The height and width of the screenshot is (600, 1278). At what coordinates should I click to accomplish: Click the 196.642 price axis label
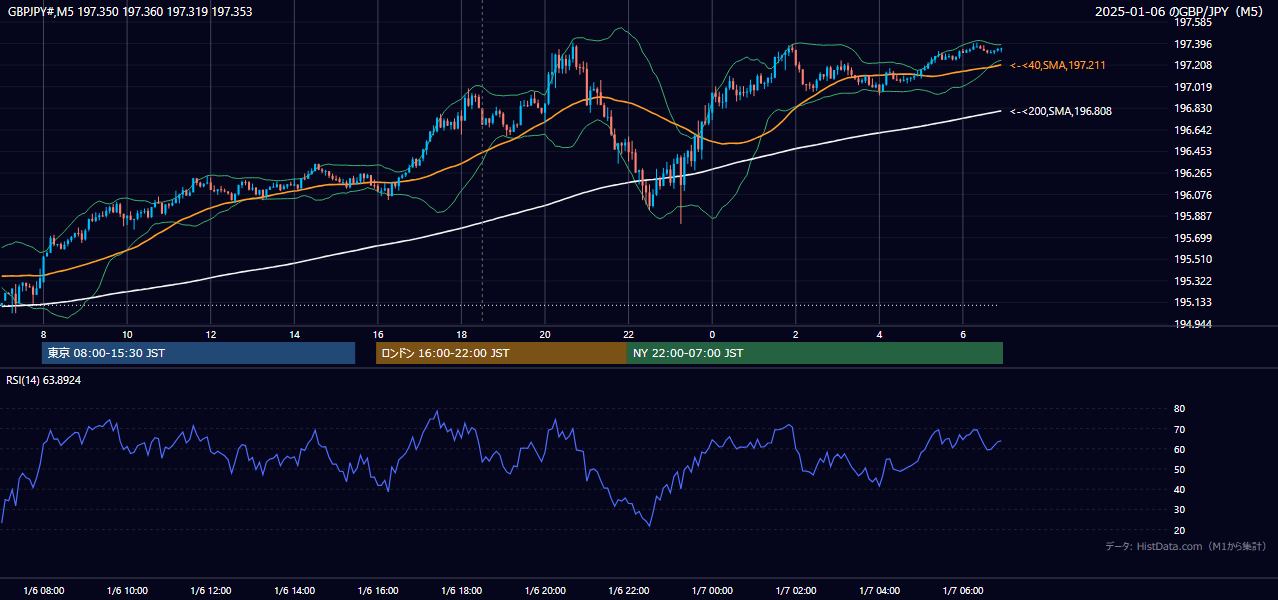(x=1193, y=130)
